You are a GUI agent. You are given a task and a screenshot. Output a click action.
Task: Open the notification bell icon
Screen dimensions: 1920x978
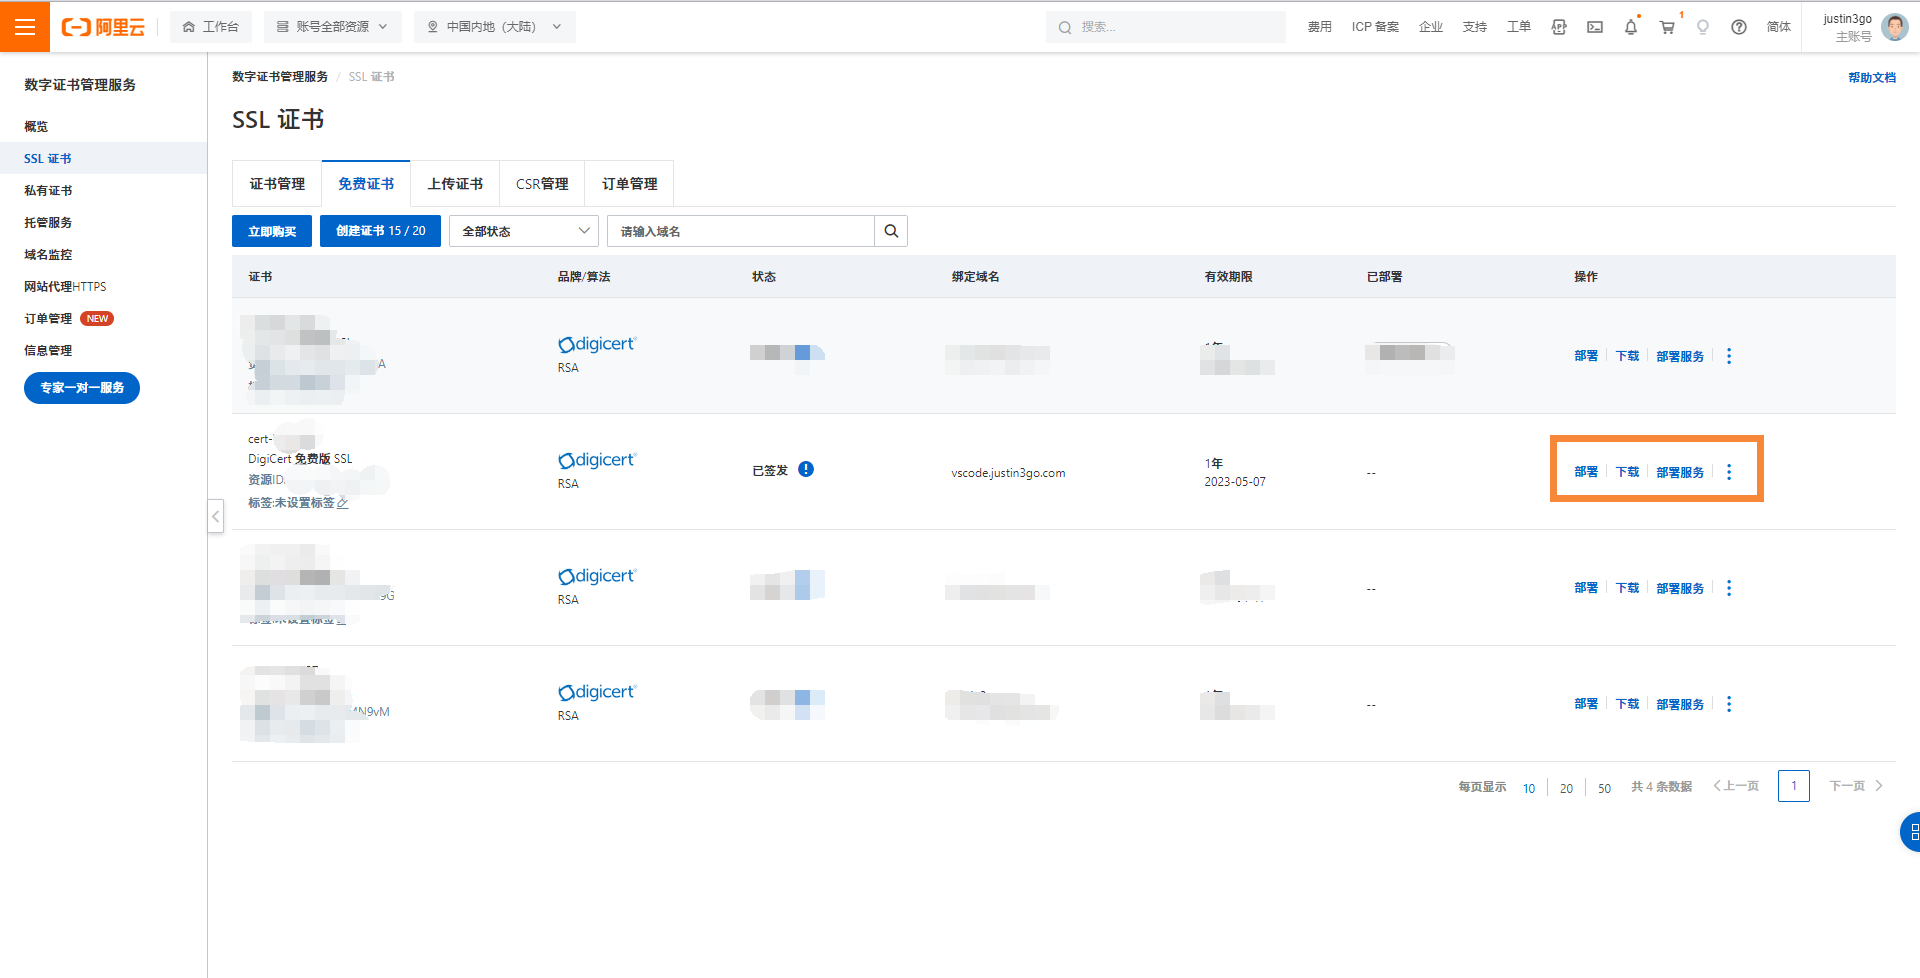pos(1631,27)
